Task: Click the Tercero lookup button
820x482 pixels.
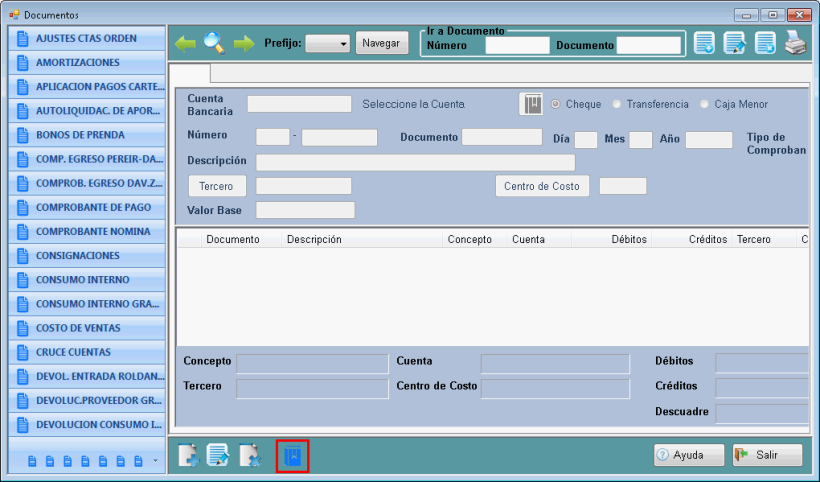Action: click(x=216, y=186)
